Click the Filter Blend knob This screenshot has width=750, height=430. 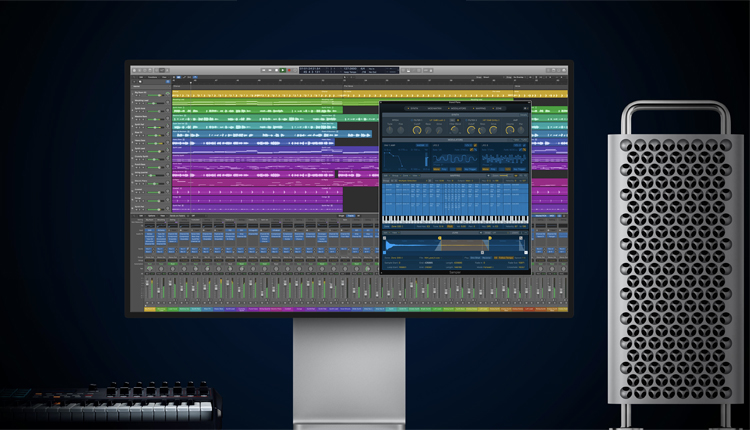(x=454, y=130)
